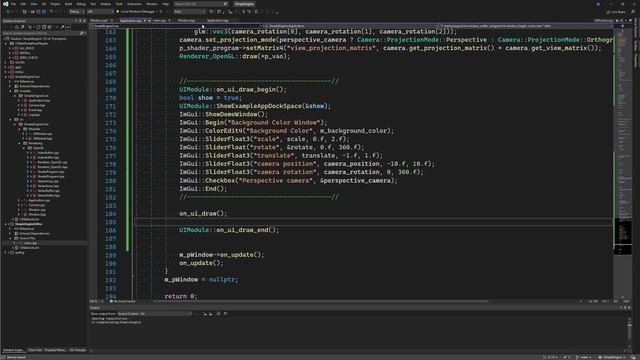Viewport: 640px width, 360px height.
Task: Toggle word wrap in Output pane
Action: tap(226, 313)
